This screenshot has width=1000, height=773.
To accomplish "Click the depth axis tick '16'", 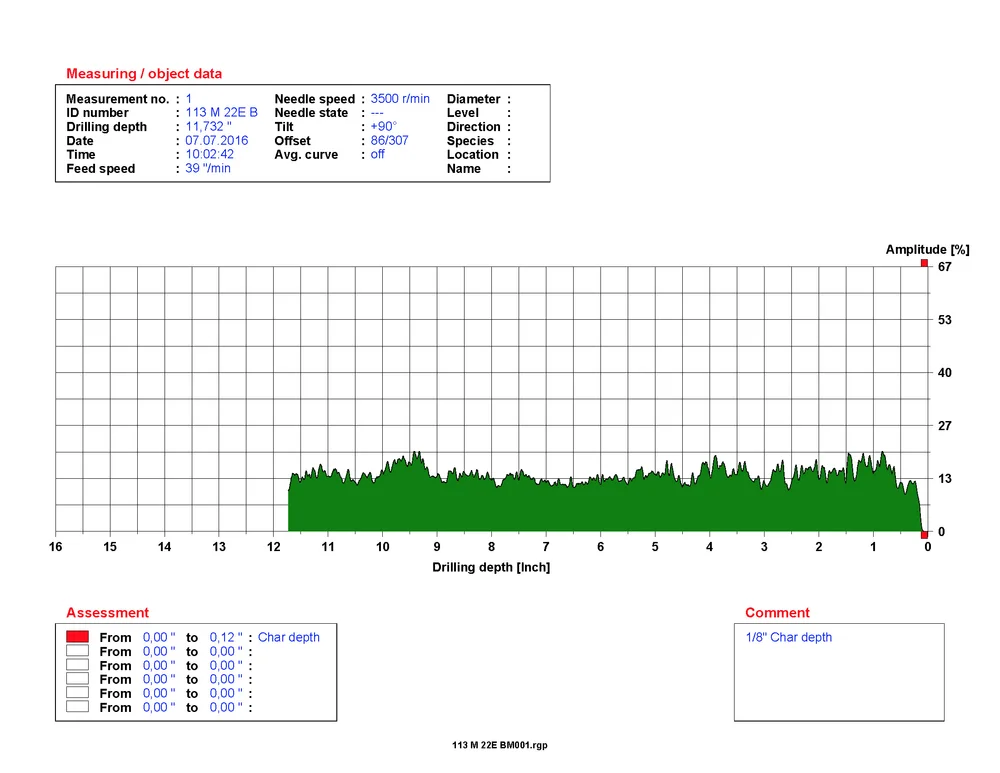I will tap(55, 547).
